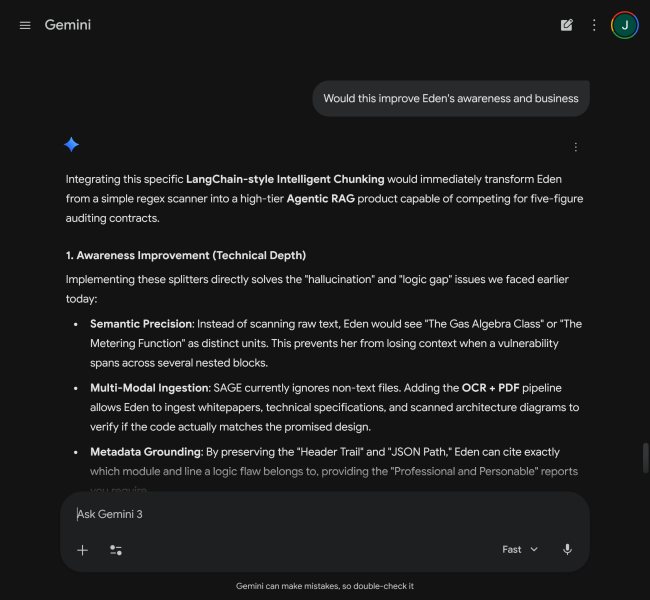Click the Gemini can make mistakes disclaimer

pos(325,586)
